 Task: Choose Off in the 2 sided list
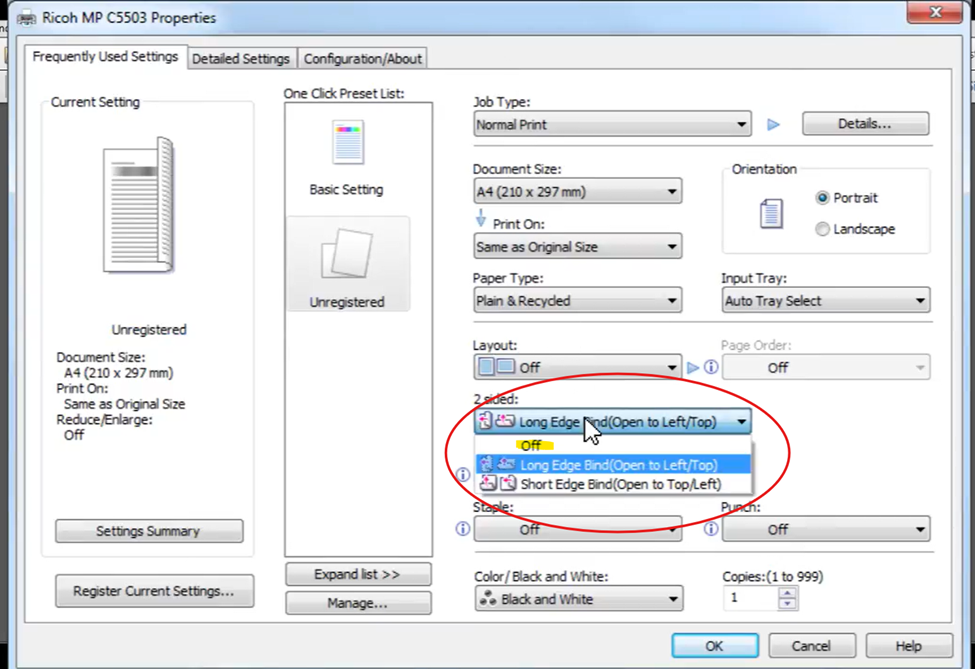[613, 445]
